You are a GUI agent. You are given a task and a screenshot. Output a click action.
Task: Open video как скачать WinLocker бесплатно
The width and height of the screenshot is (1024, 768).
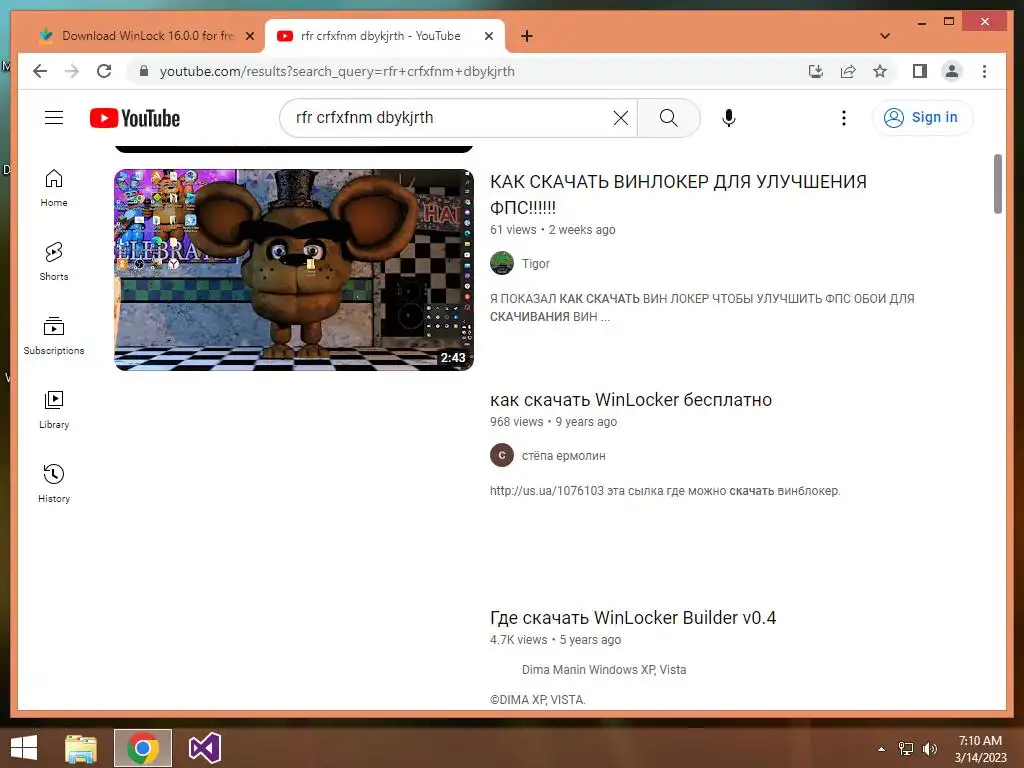[x=631, y=400]
